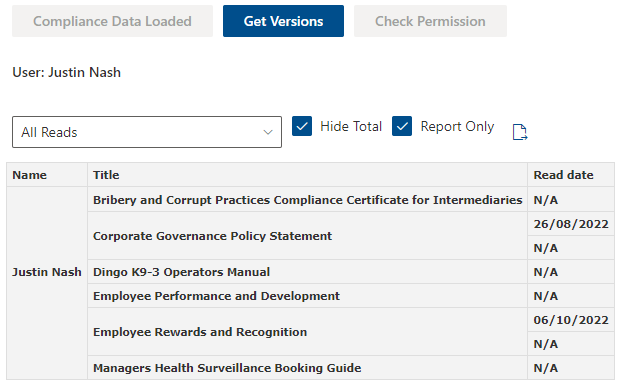This screenshot has height=383, width=620.
Task: Click the Check Permission button
Action: click(x=430, y=21)
